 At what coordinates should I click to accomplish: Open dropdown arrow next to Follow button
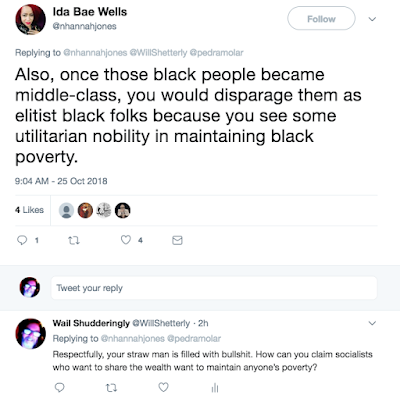372,19
